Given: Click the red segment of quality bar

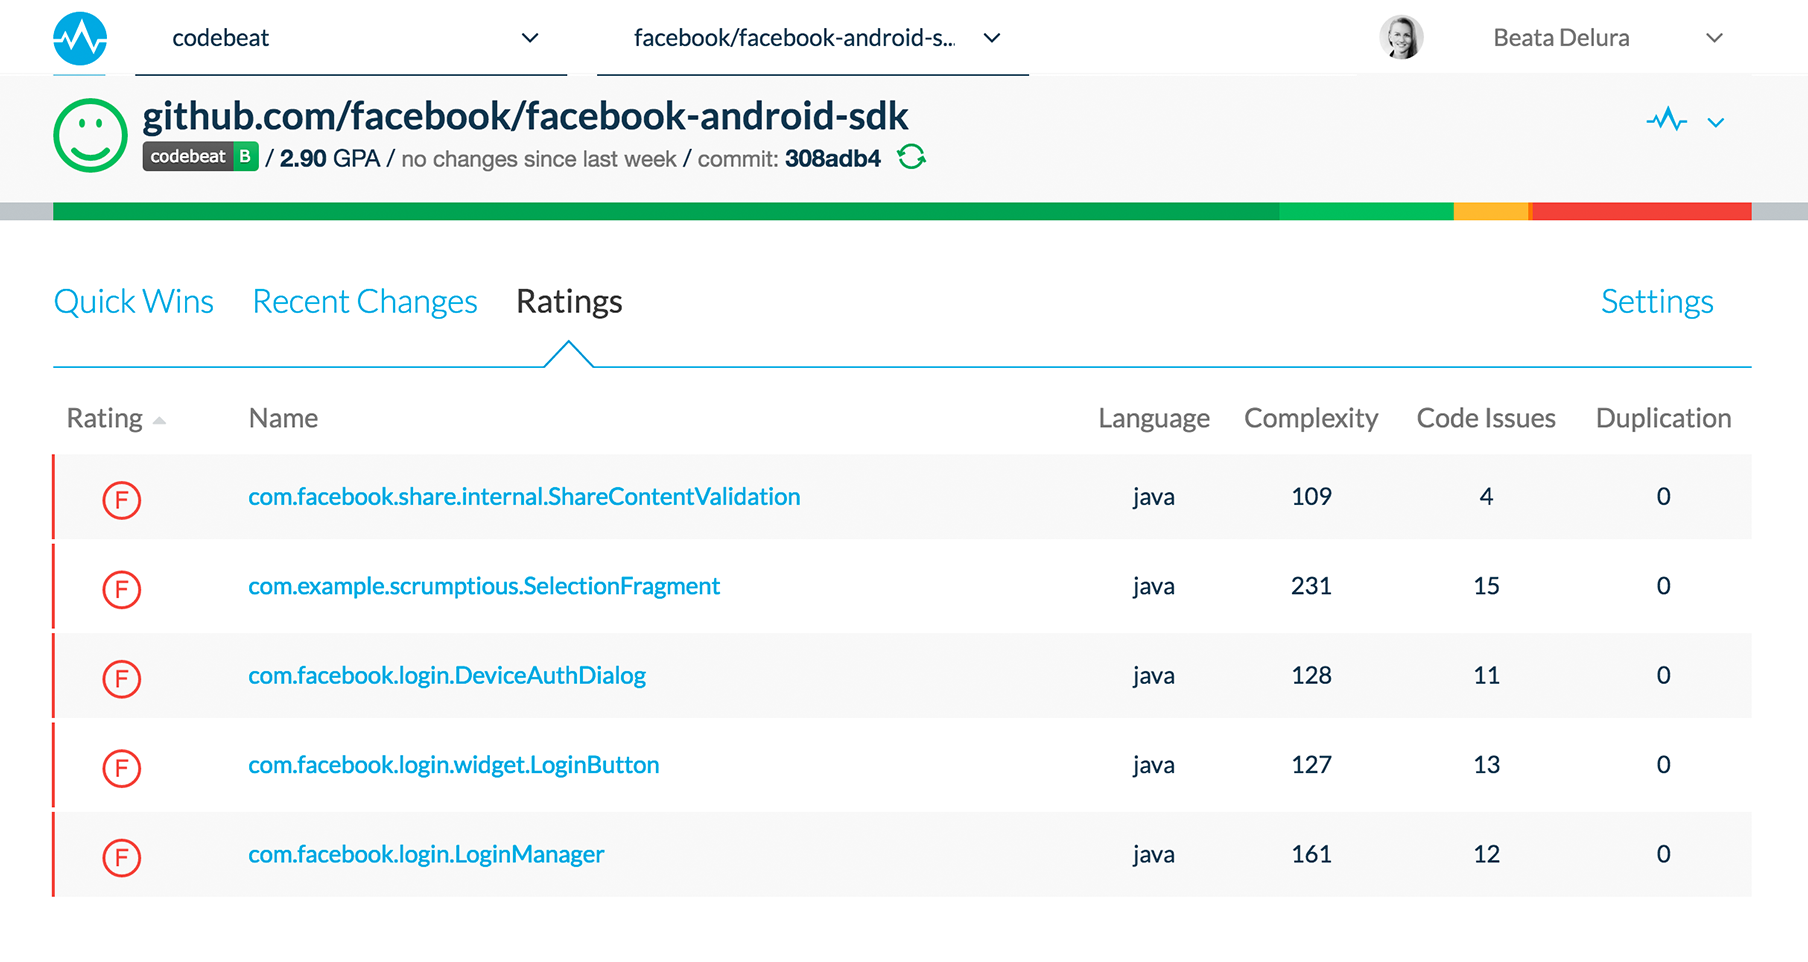Looking at the screenshot, I should point(1641,211).
